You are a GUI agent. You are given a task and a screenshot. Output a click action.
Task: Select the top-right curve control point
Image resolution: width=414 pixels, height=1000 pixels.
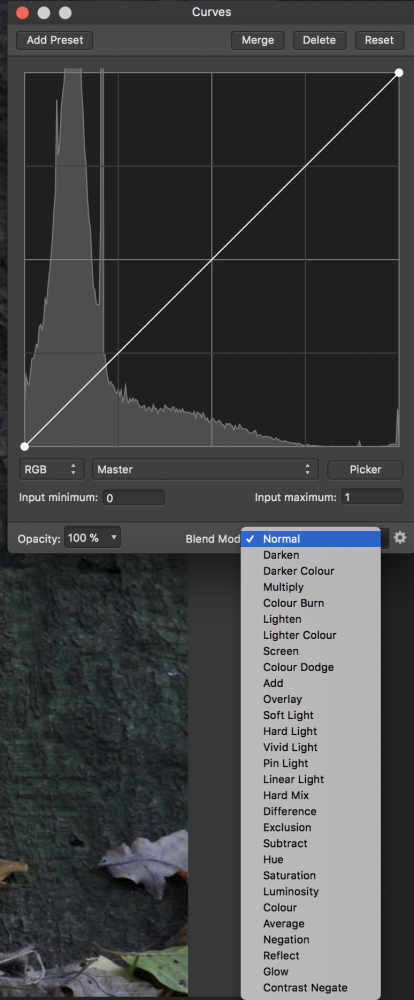(x=399, y=73)
